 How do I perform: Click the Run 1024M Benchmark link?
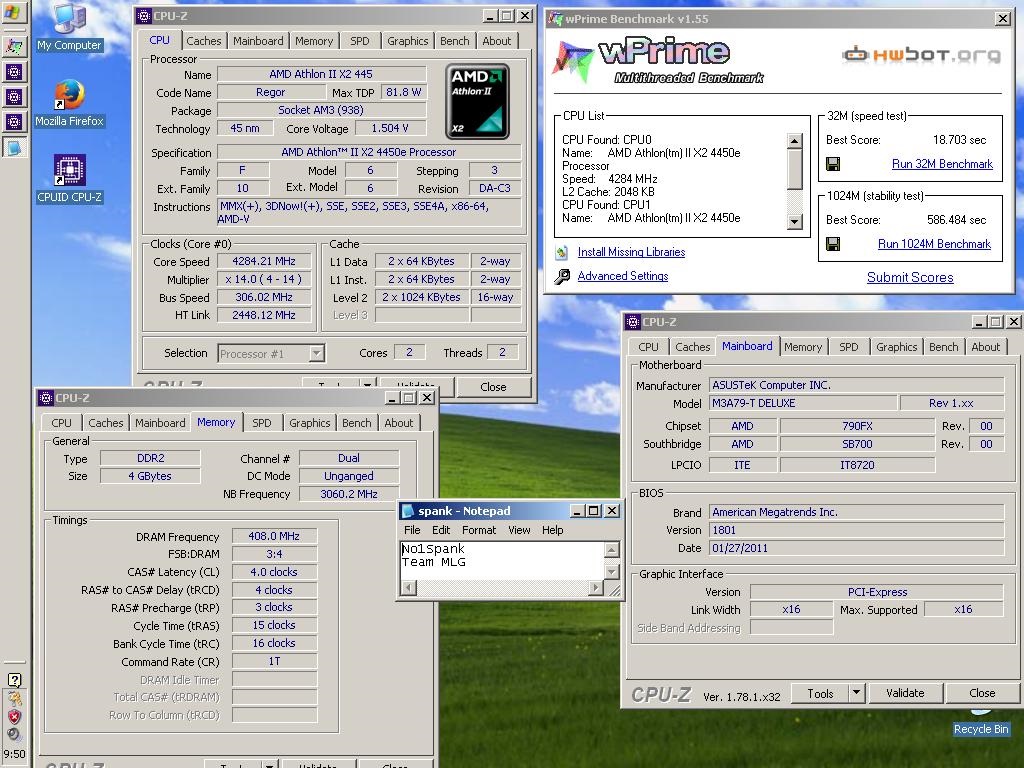(x=934, y=244)
